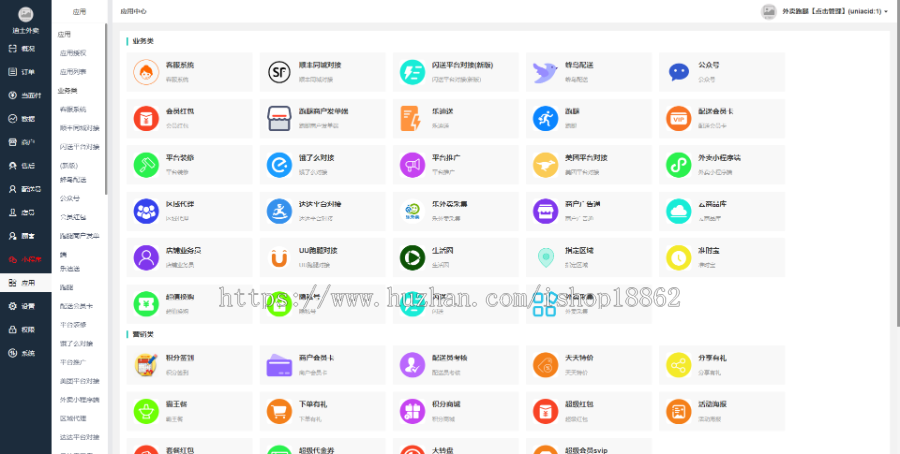Open the 准时宝 yellow clock icon

tap(679, 258)
